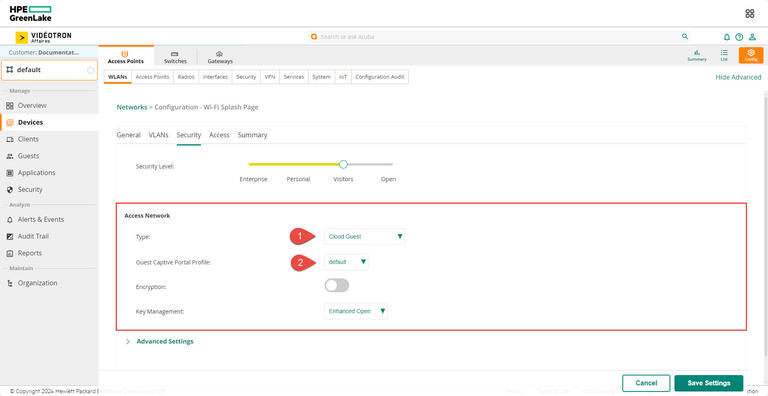Image resolution: width=768 pixels, height=396 pixels.
Task: Open Reports in the sidebar
Action: [29, 253]
